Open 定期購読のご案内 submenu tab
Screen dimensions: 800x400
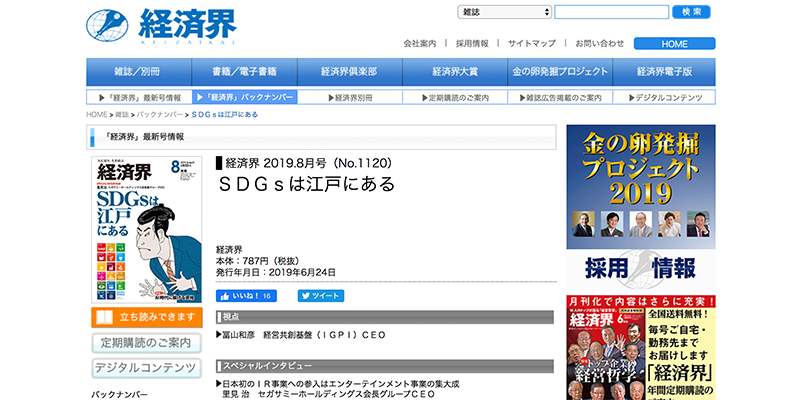[455, 97]
